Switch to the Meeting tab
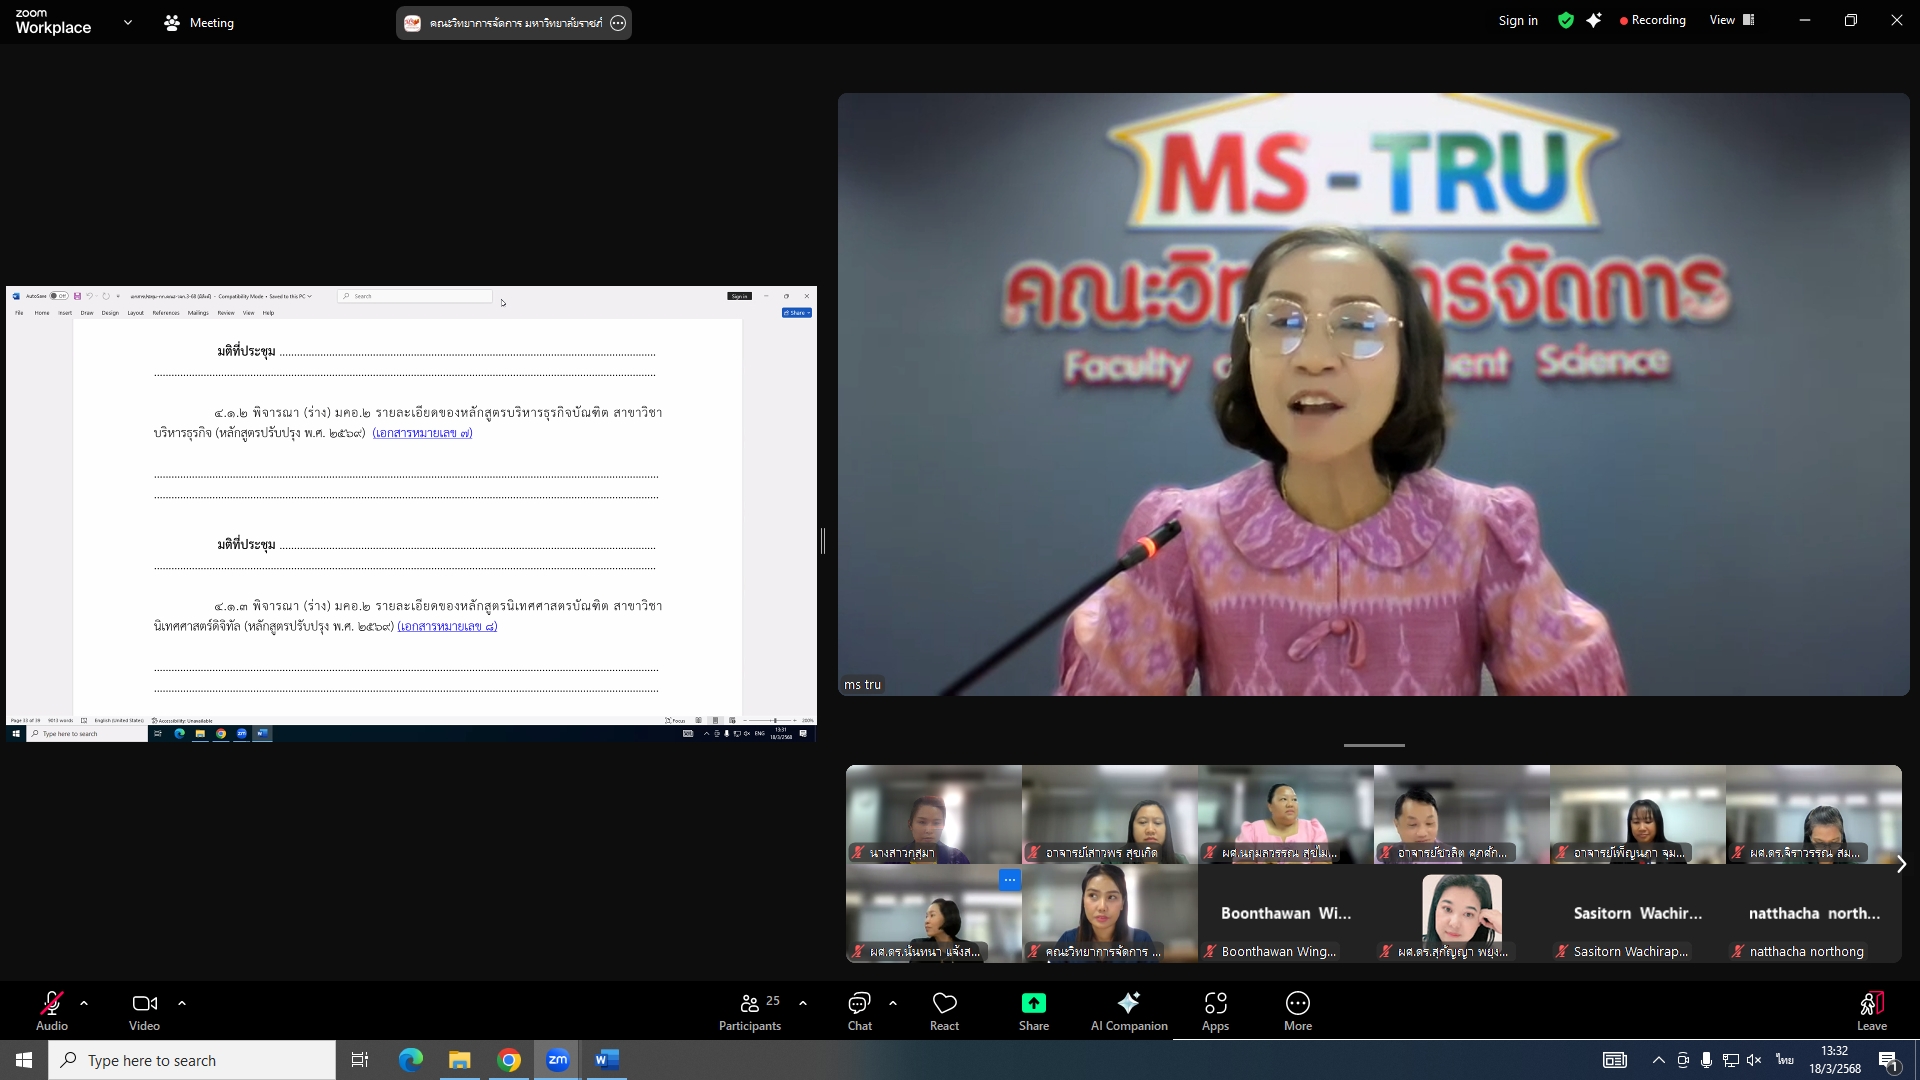Image resolution: width=1920 pixels, height=1080 pixels. point(199,22)
